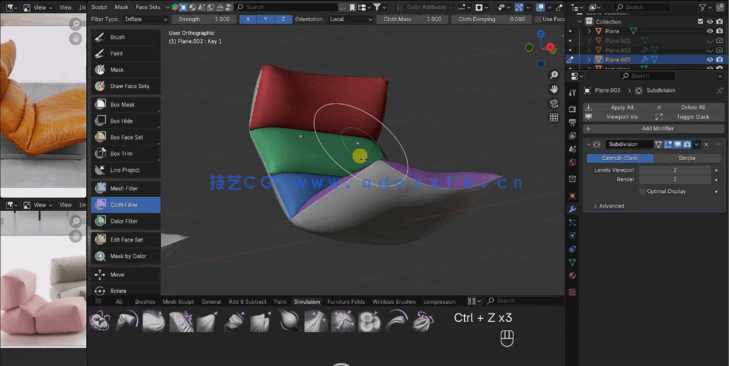This screenshot has height=366, width=730.
Task: Select the Mesh Filter tool
Action: (x=126, y=188)
